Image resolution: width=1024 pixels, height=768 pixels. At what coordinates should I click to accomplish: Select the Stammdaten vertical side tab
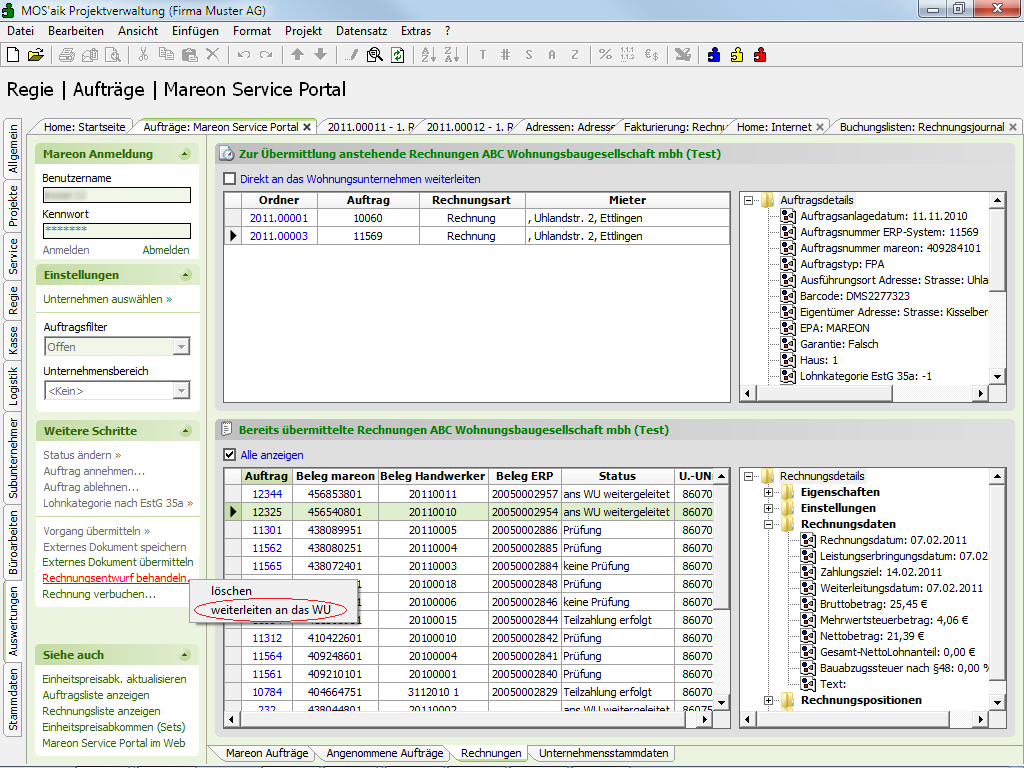[x=13, y=699]
